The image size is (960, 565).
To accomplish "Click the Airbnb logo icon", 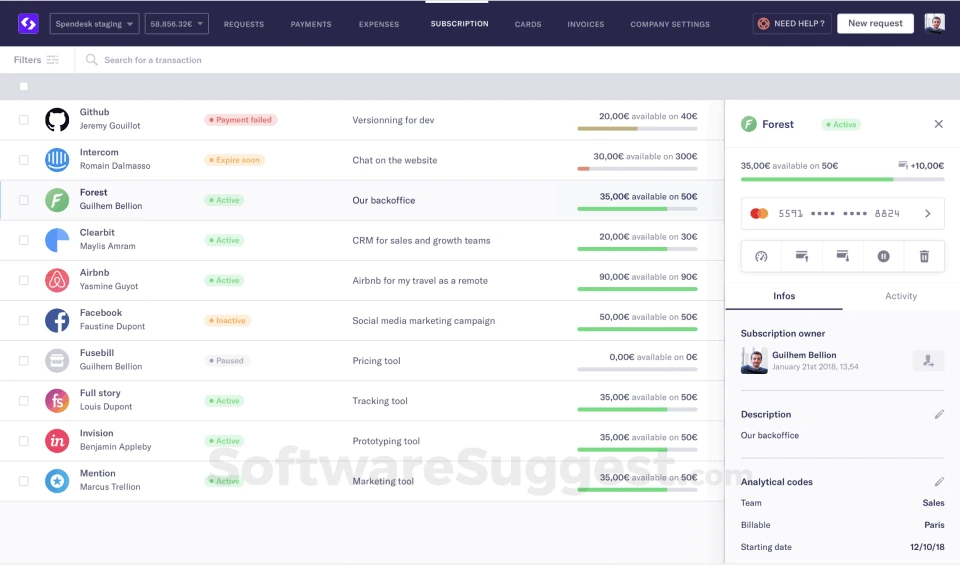I will pyautogui.click(x=57, y=280).
